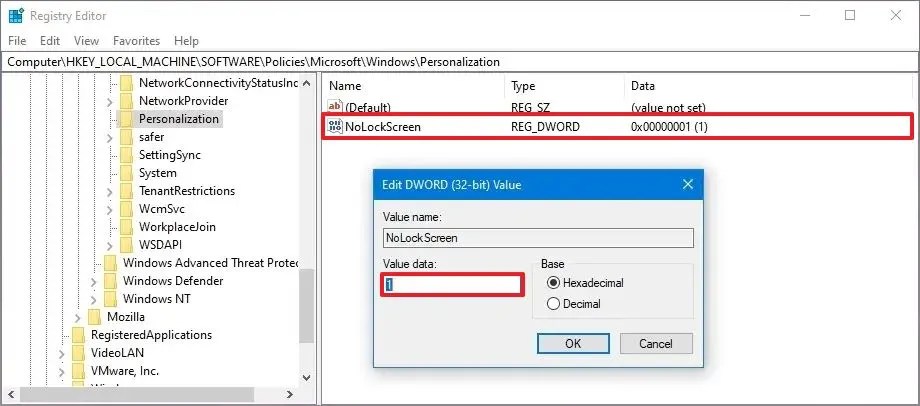The height and width of the screenshot is (406, 920).
Task: Click the Value data input field
Action: [x=452, y=285]
